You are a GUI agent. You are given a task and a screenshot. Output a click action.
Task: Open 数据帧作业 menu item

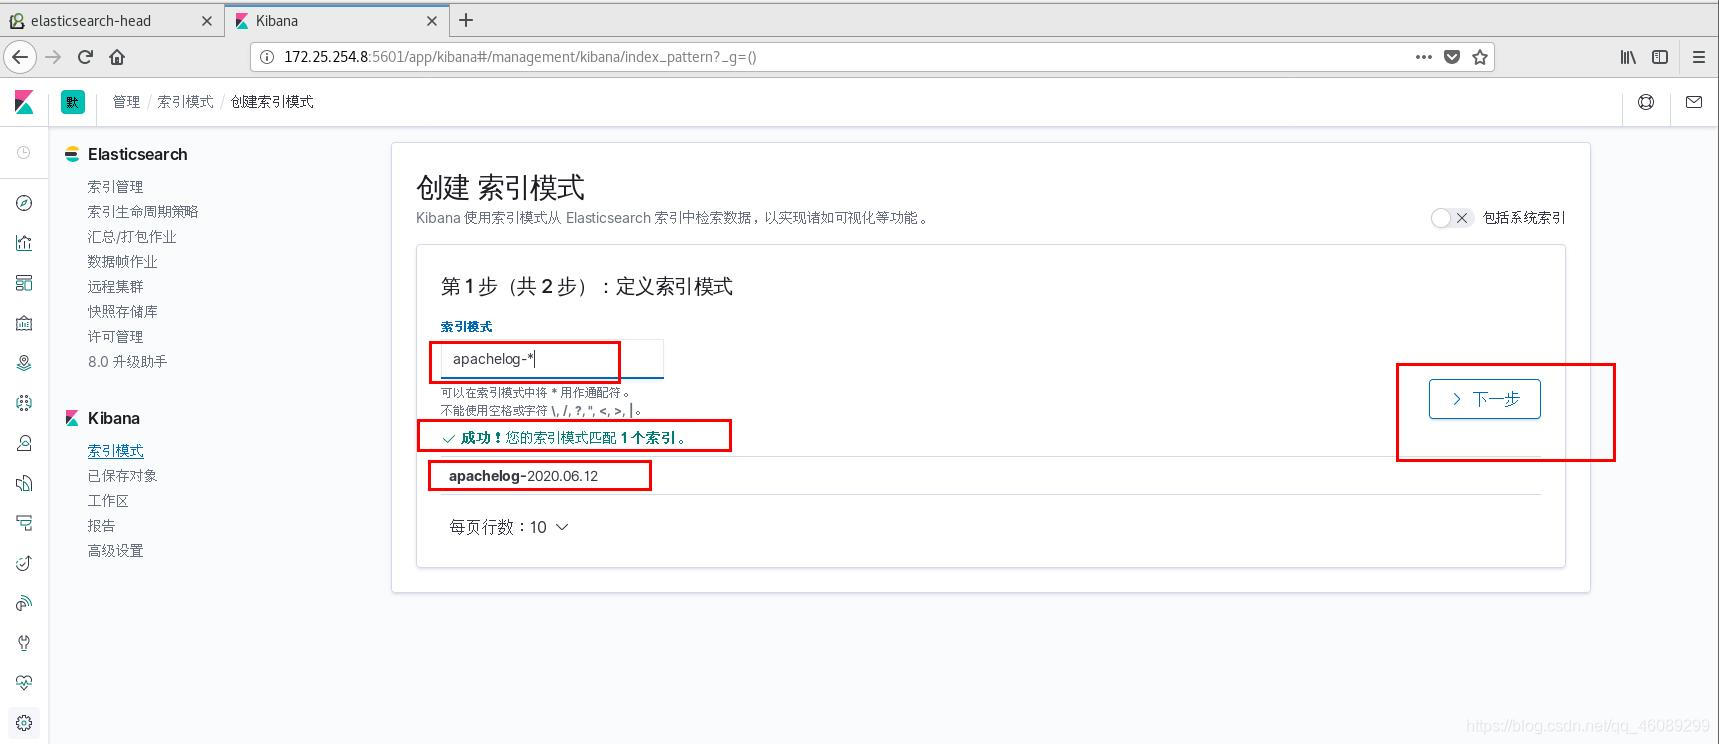point(122,262)
